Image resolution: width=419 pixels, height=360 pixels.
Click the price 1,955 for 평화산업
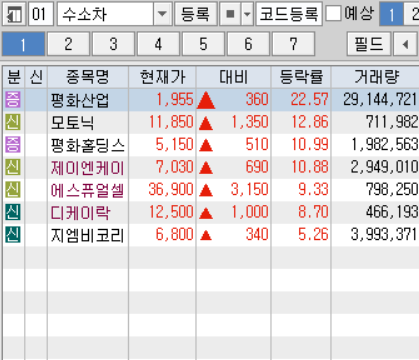coord(175,100)
